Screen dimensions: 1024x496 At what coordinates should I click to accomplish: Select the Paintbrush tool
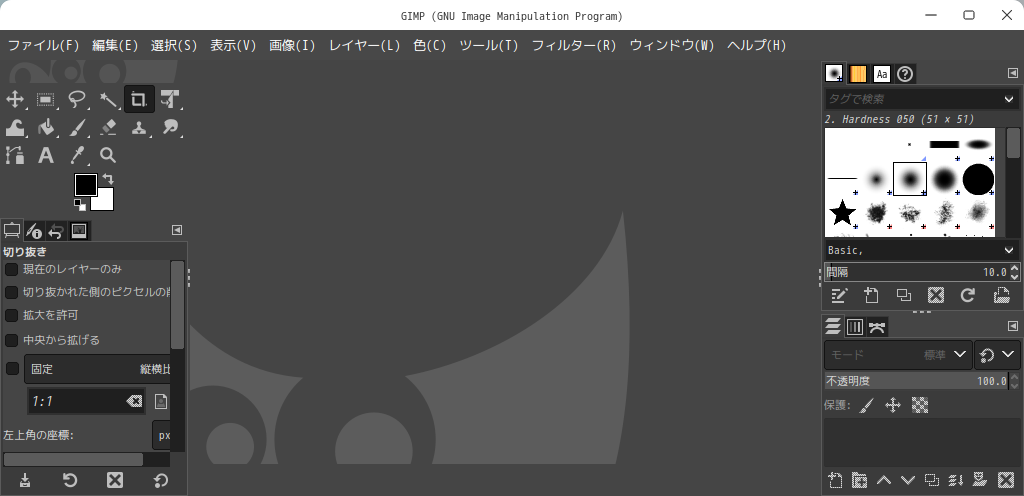point(77,127)
